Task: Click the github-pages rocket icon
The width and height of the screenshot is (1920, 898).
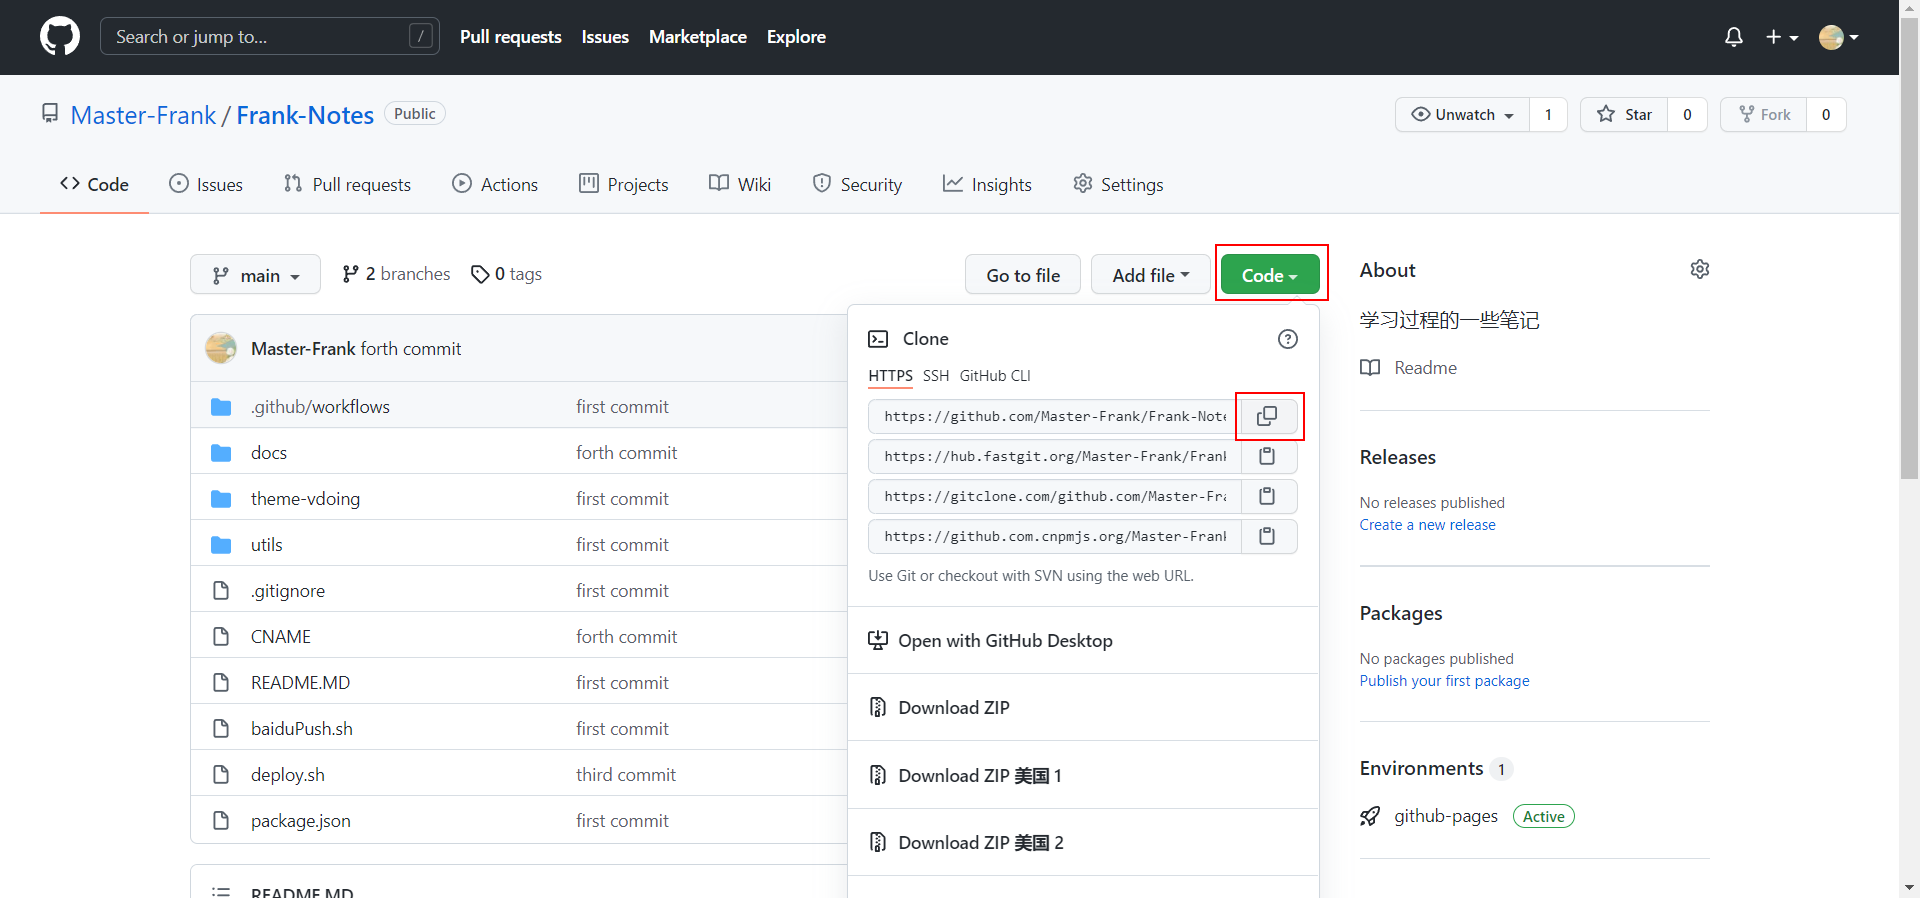Action: click(x=1370, y=816)
